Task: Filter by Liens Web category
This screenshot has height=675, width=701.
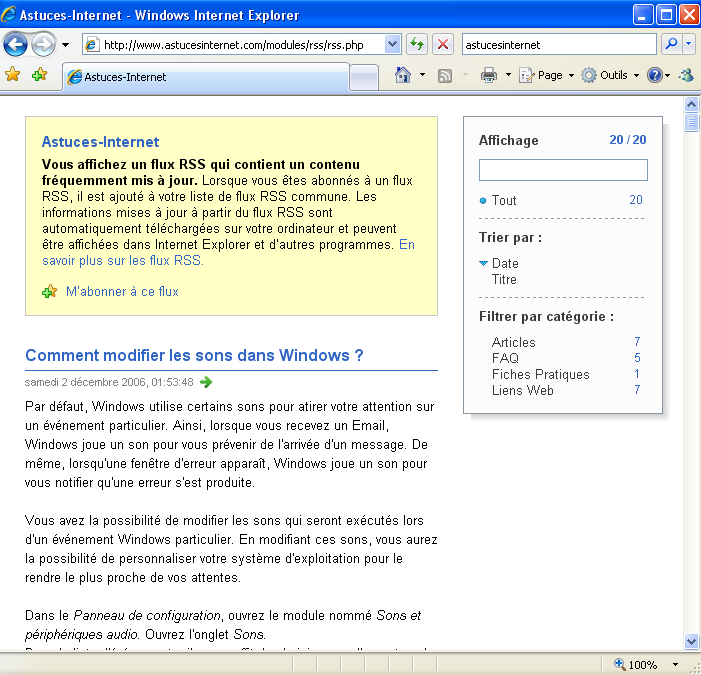Action: 523,391
